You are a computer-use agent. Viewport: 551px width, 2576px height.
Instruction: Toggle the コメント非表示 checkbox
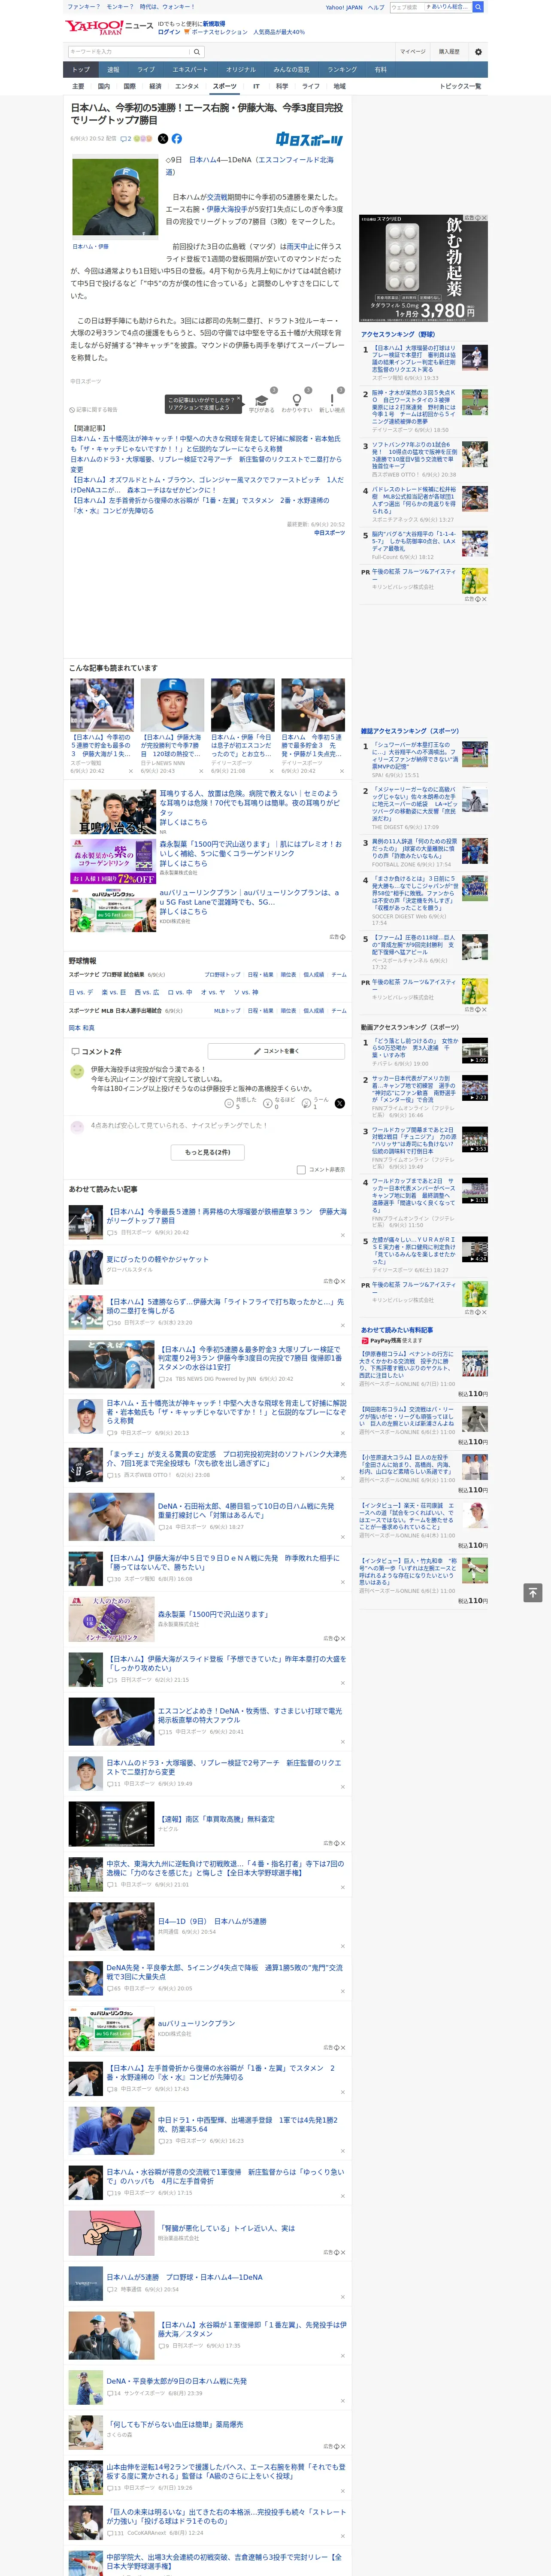(x=301, y=1169)
